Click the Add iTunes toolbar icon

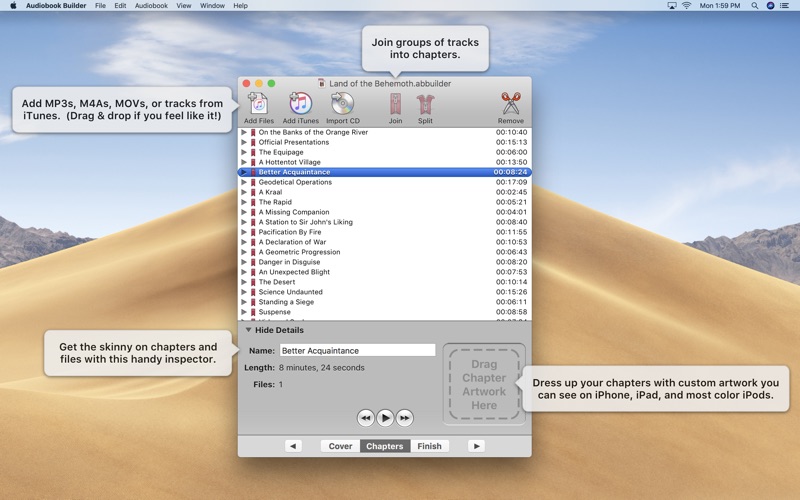coord(301,104)
